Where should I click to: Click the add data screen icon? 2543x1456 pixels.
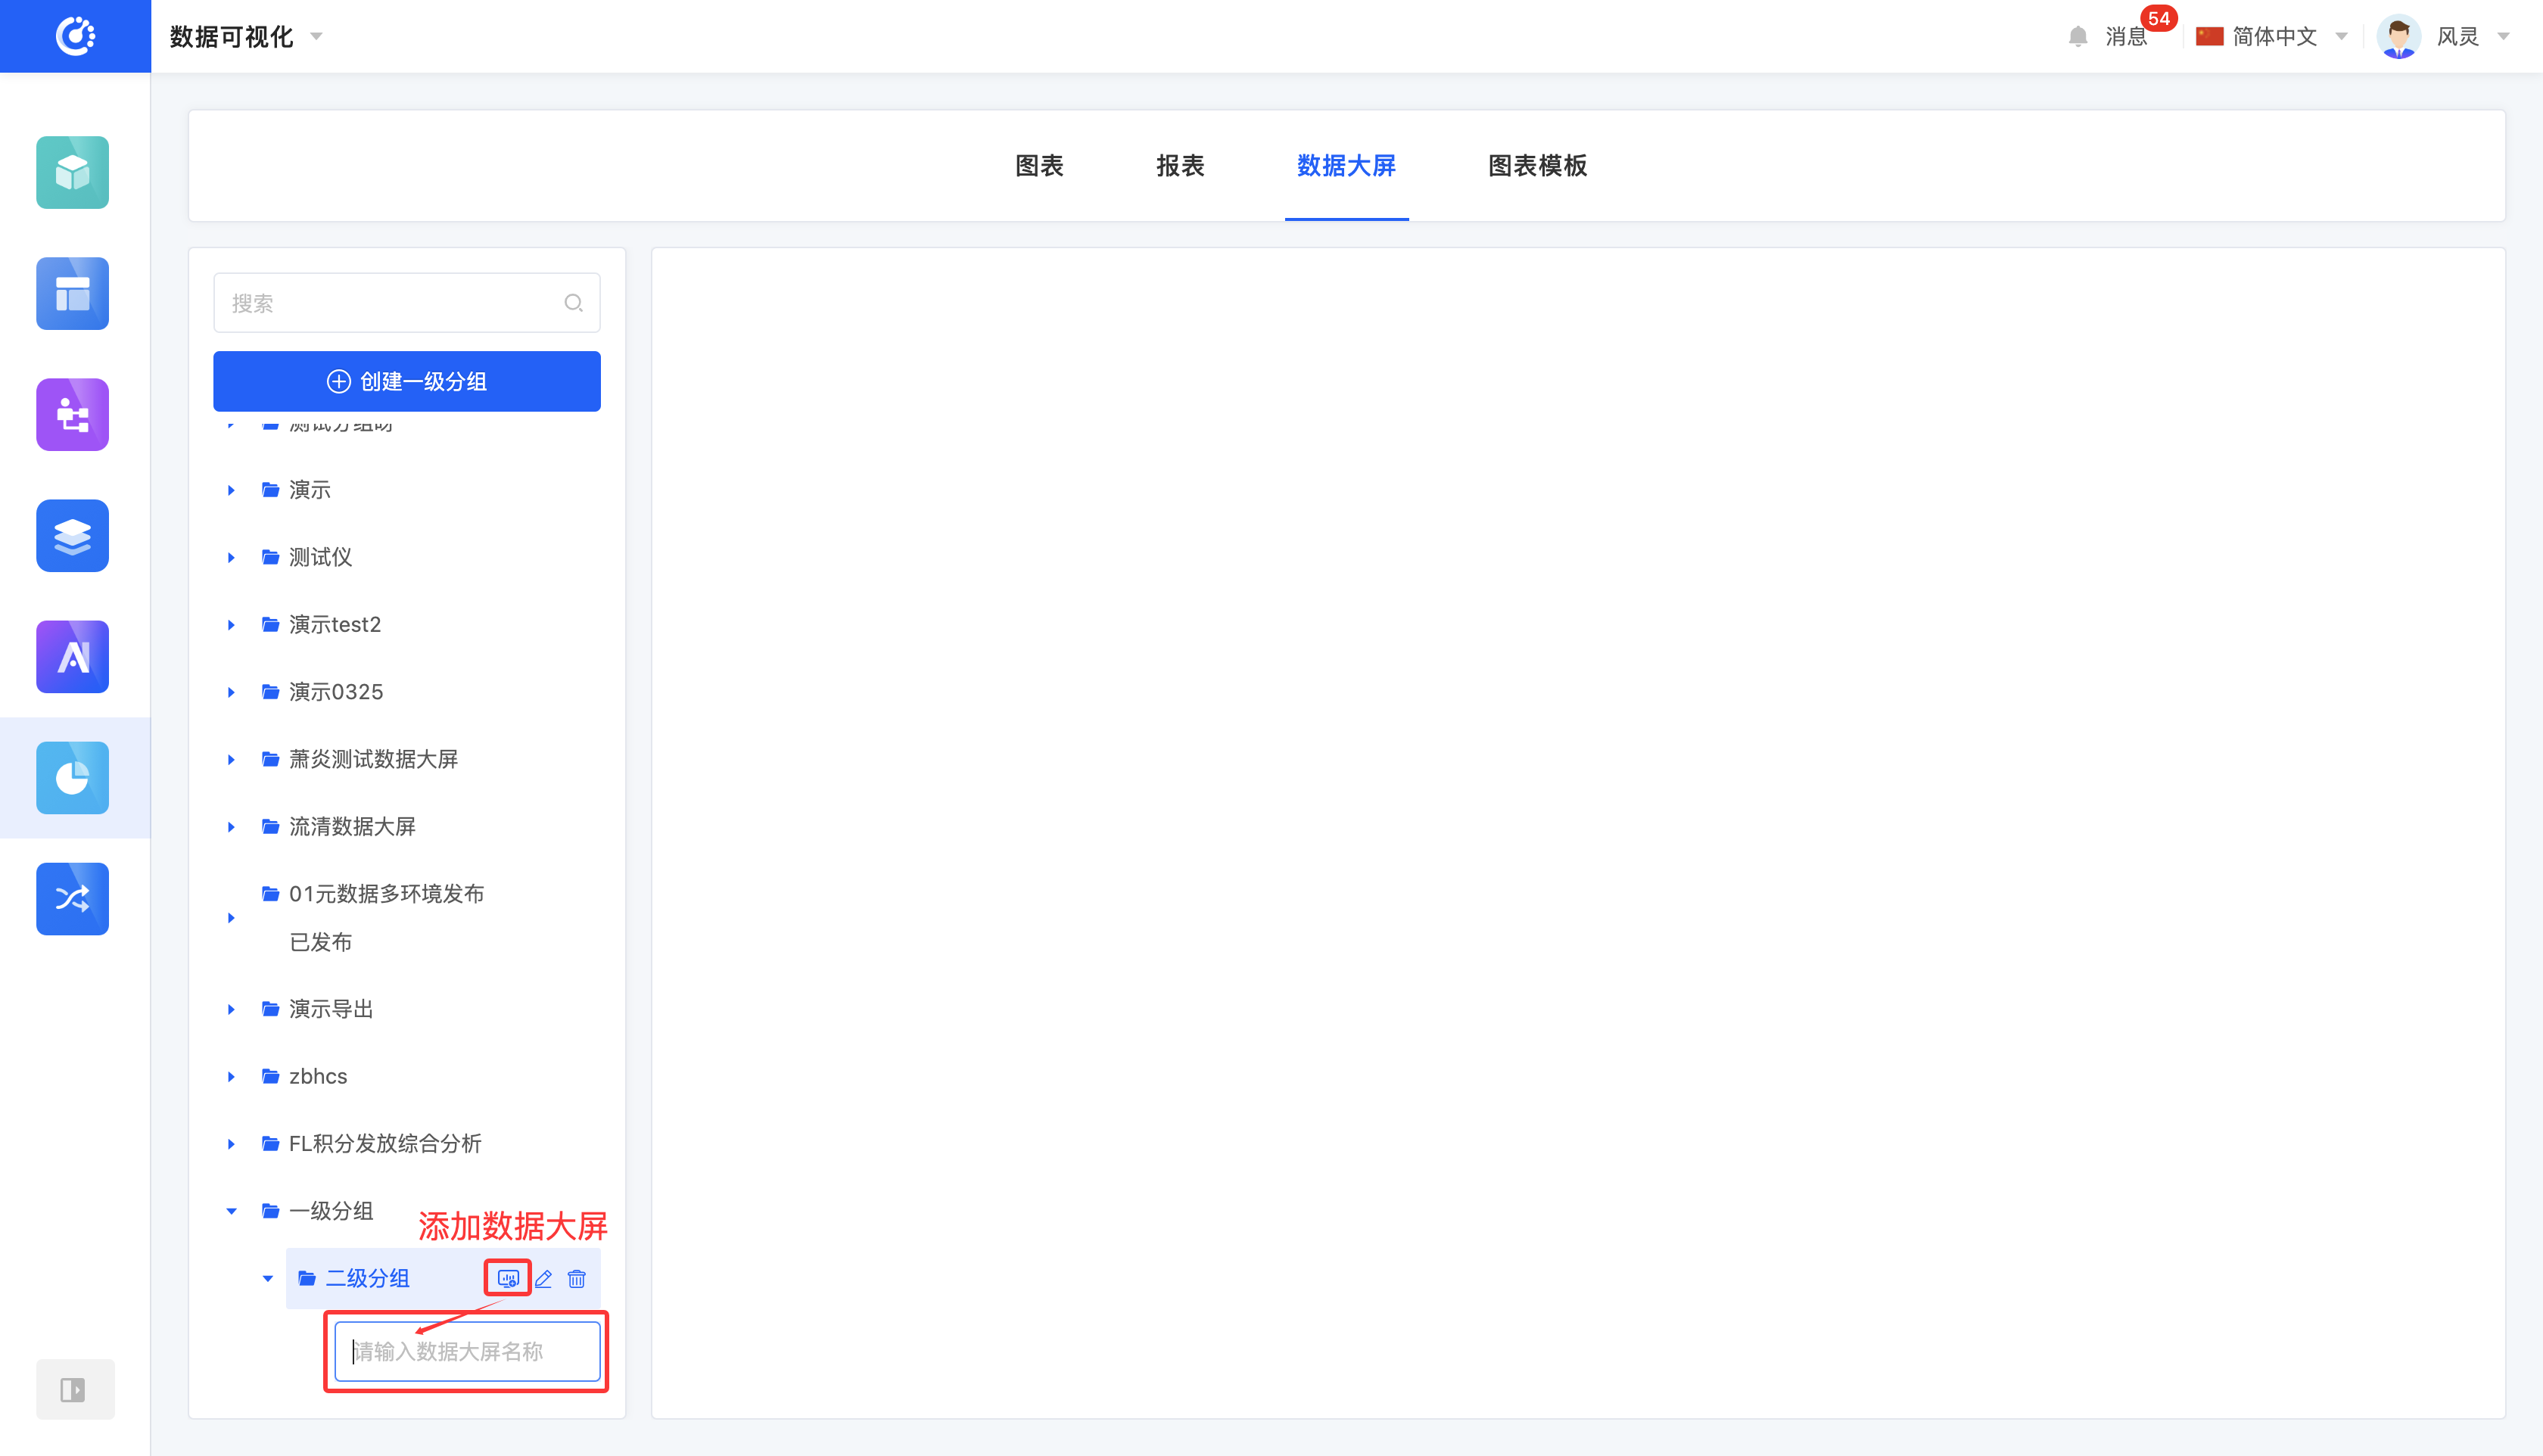tap(508, 1278)
